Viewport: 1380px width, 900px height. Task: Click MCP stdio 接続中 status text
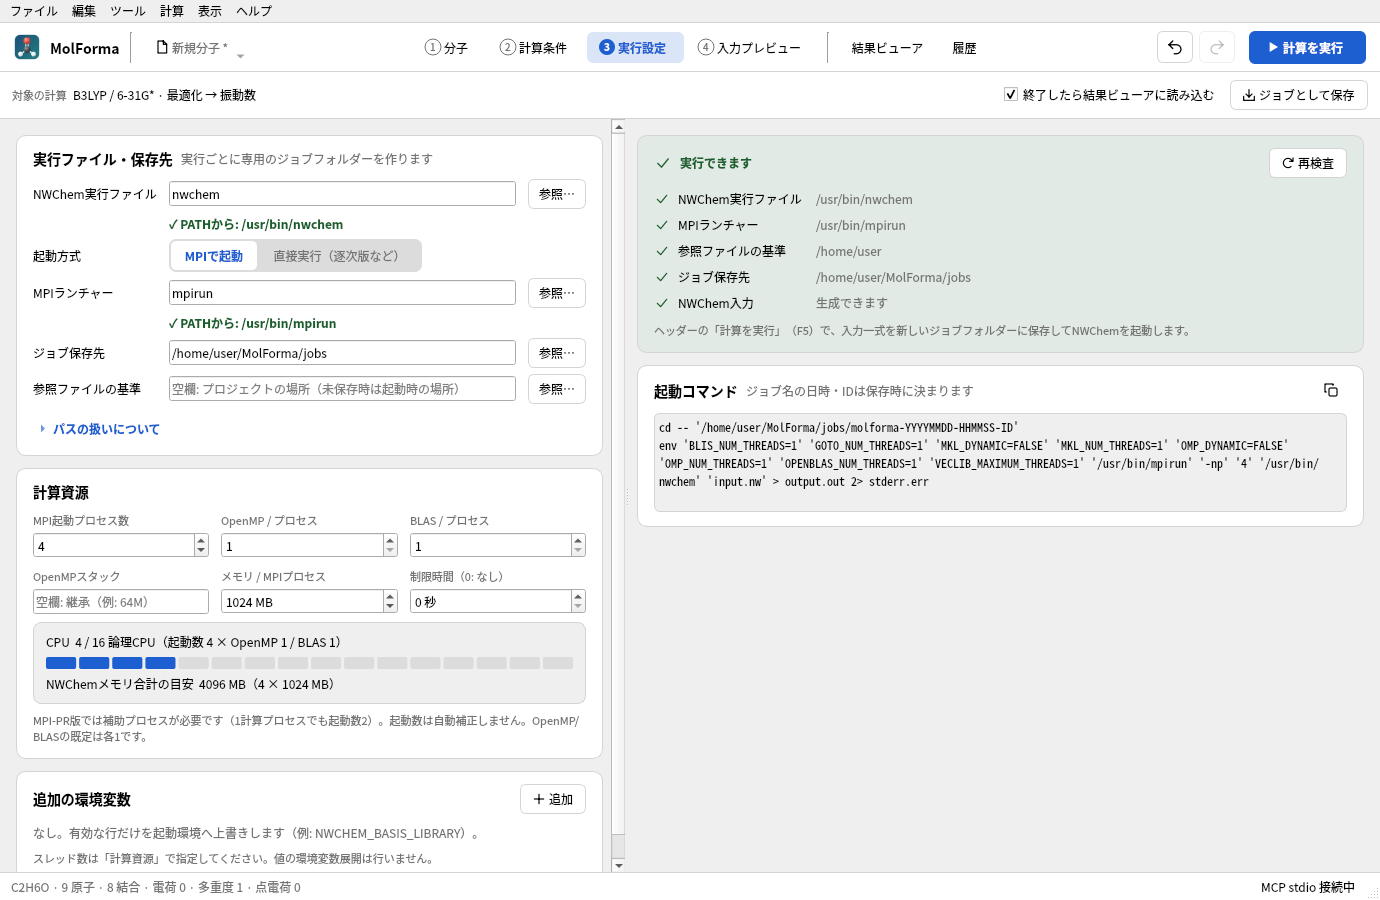pos(1308,887)
